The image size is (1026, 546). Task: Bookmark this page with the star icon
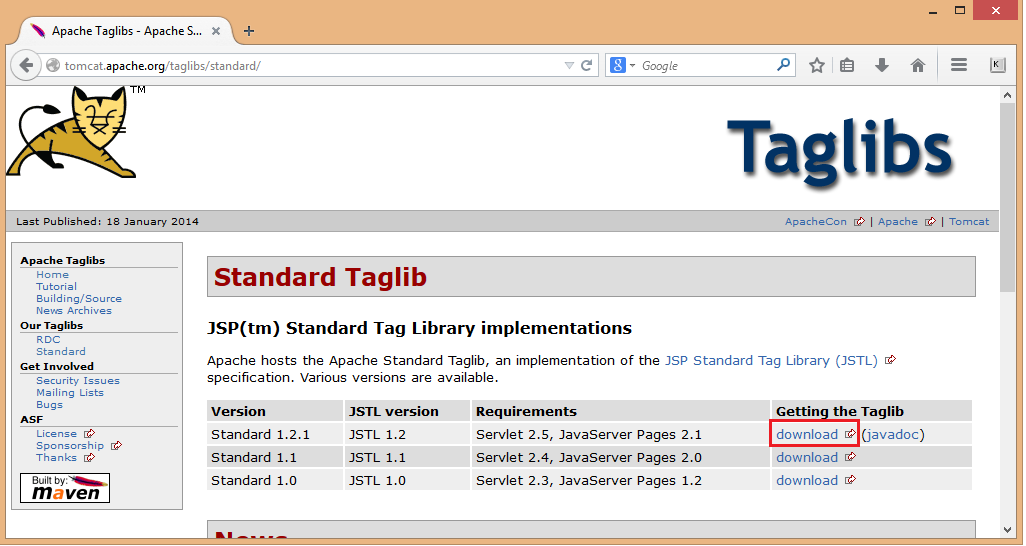coord(817,65)
